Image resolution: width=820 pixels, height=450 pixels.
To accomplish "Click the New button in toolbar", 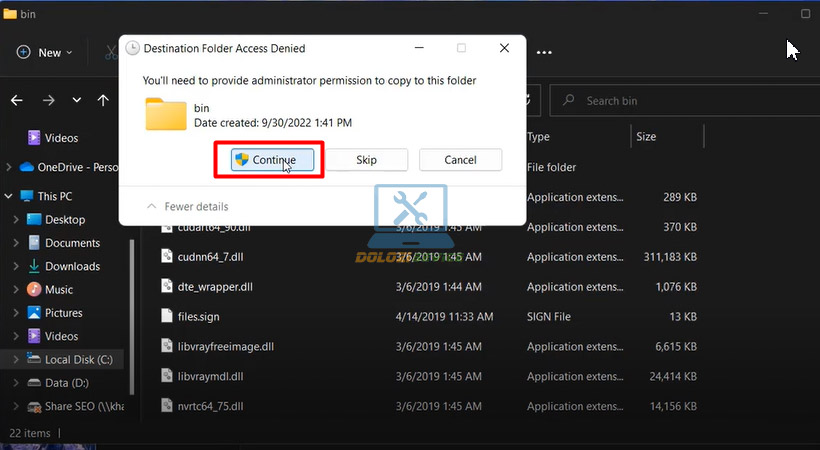I will 40,52.
